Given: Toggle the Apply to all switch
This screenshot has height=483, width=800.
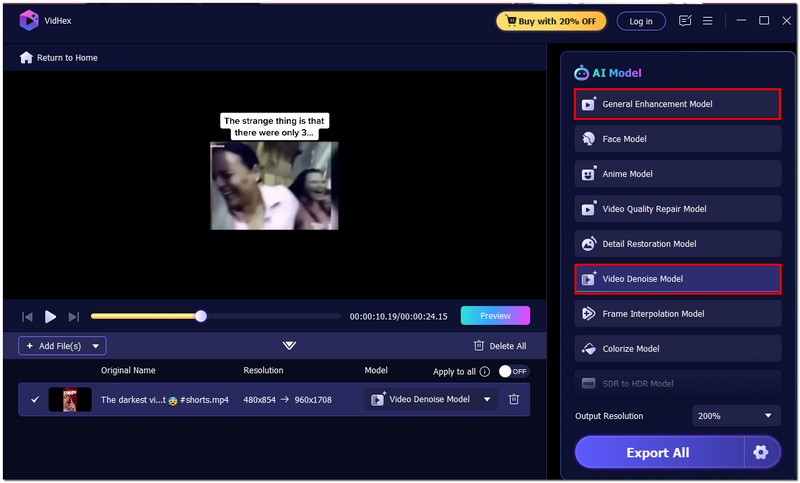Looking at the screenshot, I should [x=513, y=371].
